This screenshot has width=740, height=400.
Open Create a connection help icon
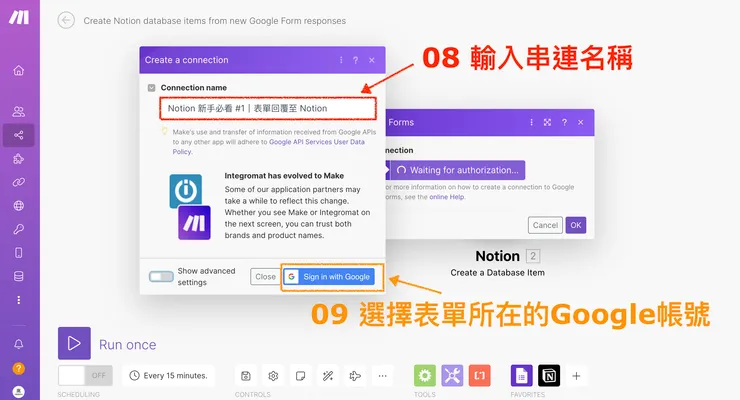point(355,60)
